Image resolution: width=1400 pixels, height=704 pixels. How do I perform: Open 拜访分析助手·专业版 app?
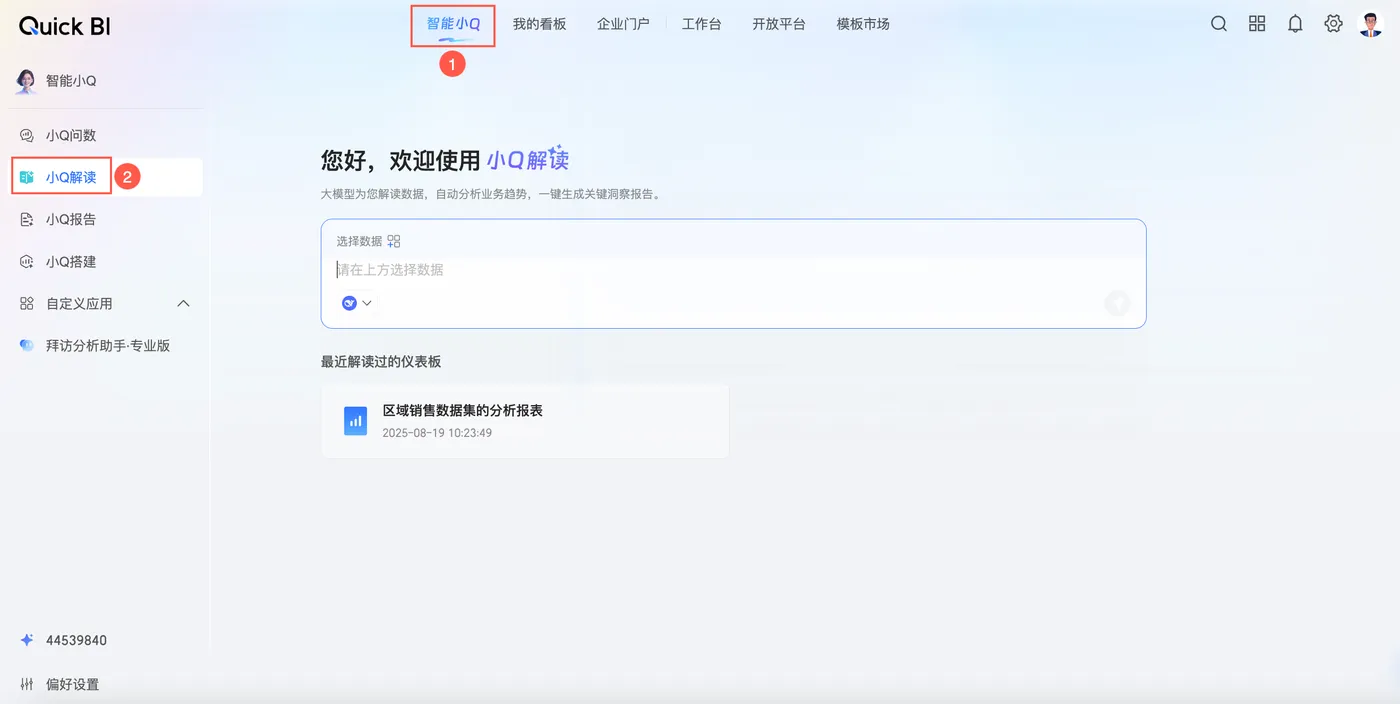coord(107,345)
